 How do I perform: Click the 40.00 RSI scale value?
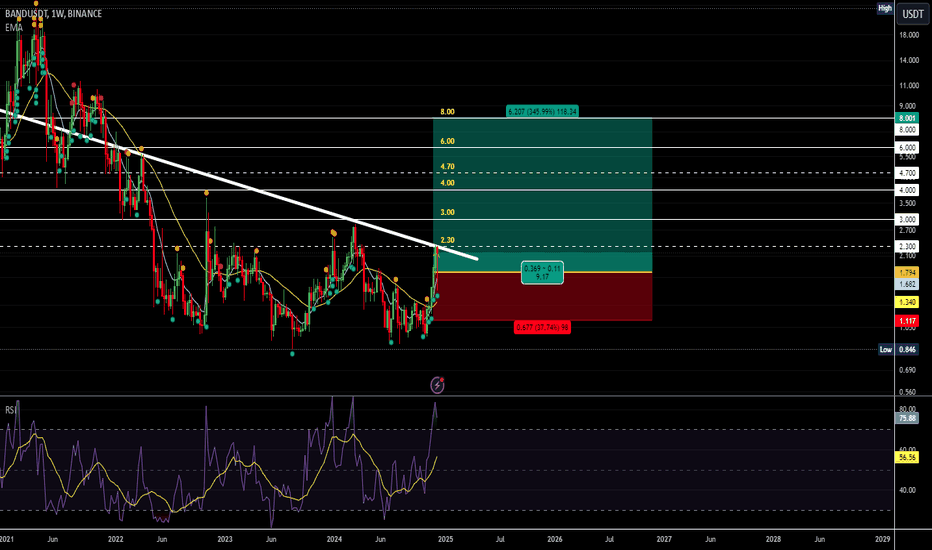coord(907,491)
